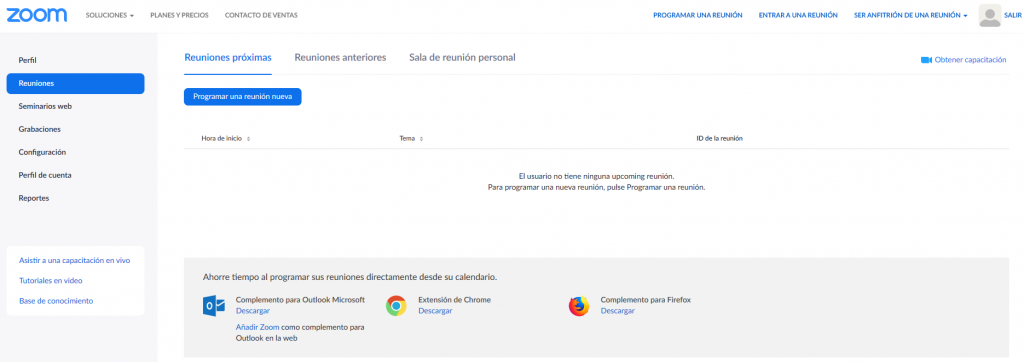
Task: Click Programar una reunión nueva button
Action: [x=242, y=97]
